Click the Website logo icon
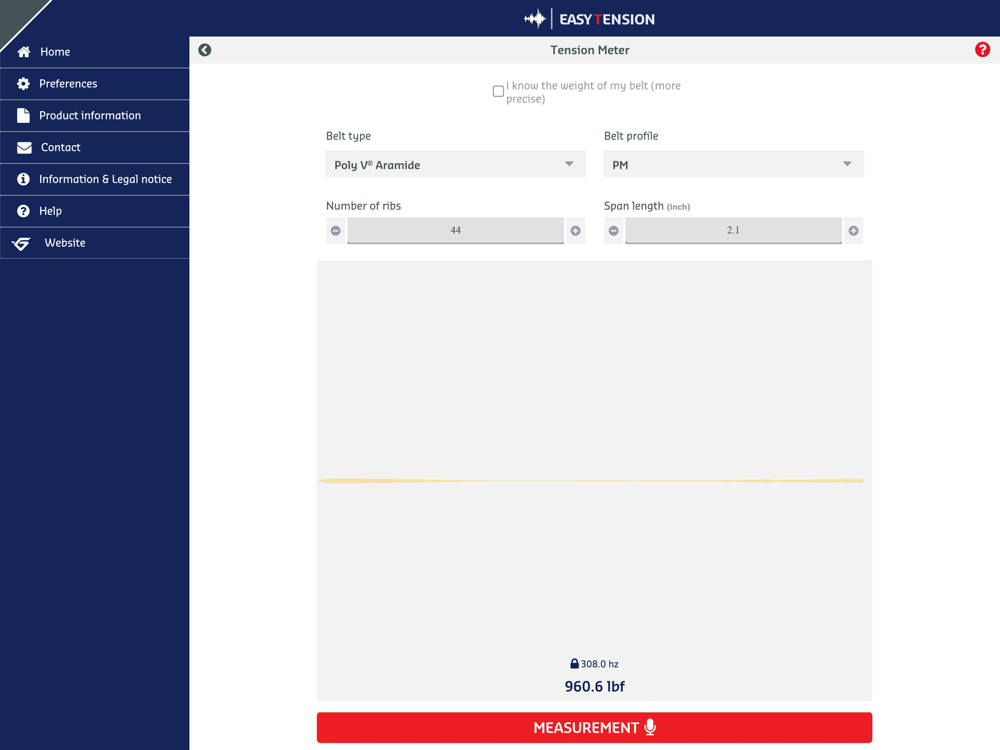This screenshot has width=1000, height=750. (21, 243)
